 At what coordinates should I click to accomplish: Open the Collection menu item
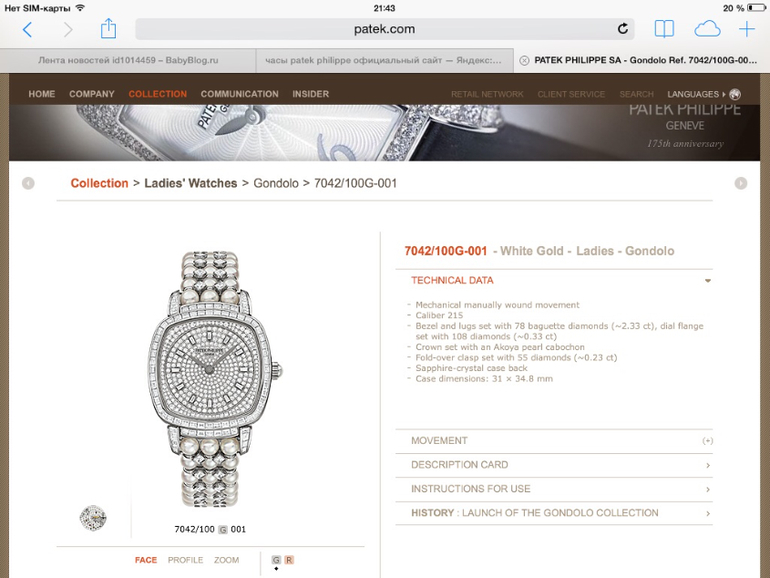pyautogui.click(x=158, y=94)
